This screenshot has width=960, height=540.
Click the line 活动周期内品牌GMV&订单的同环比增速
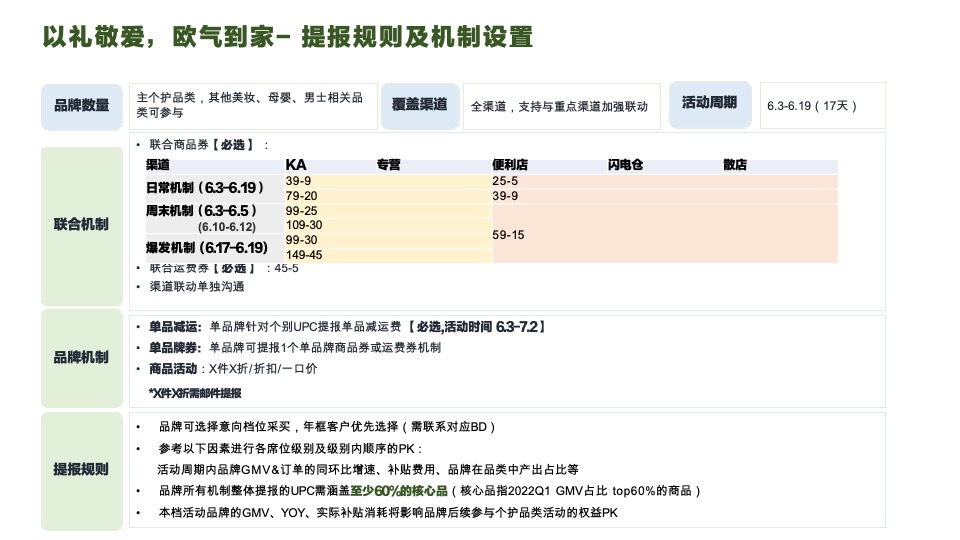coord(367,470)
